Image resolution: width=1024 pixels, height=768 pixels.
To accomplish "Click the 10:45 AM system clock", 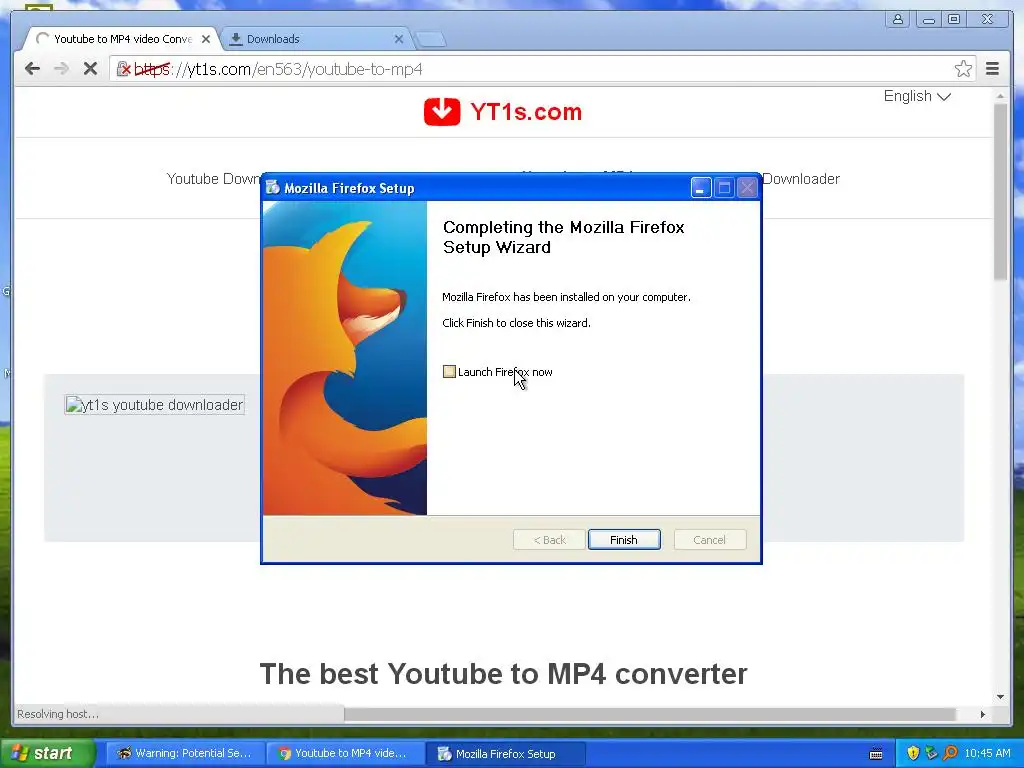I will point(987,753).
